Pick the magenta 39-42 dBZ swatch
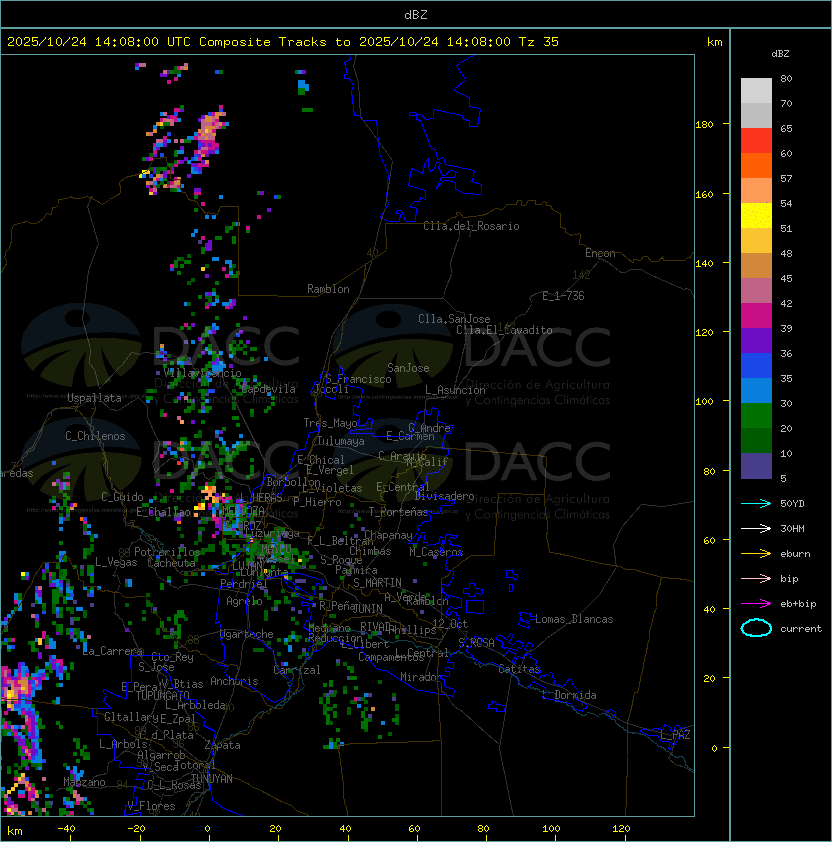Screen dimensions: 832x842 tap(756, 316)
